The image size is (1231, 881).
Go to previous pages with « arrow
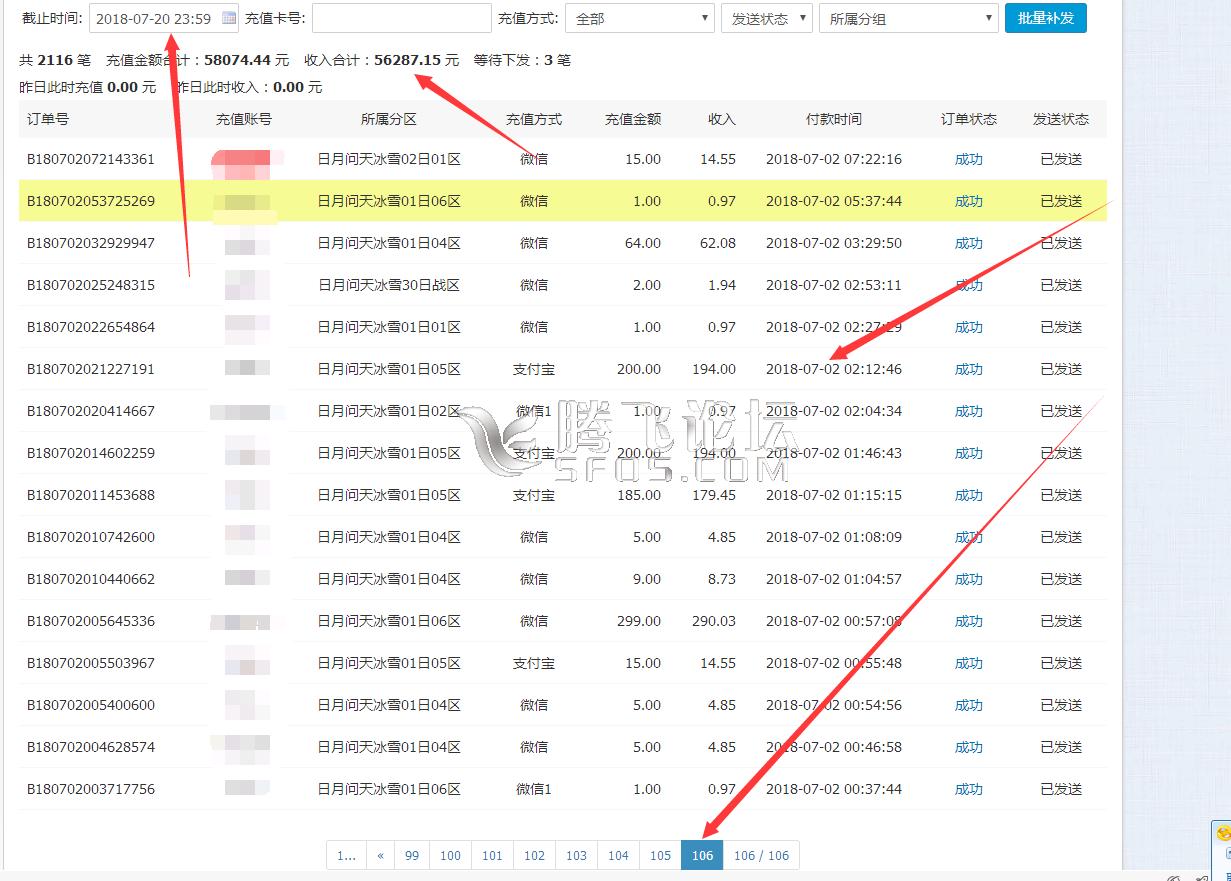(380, 855)
